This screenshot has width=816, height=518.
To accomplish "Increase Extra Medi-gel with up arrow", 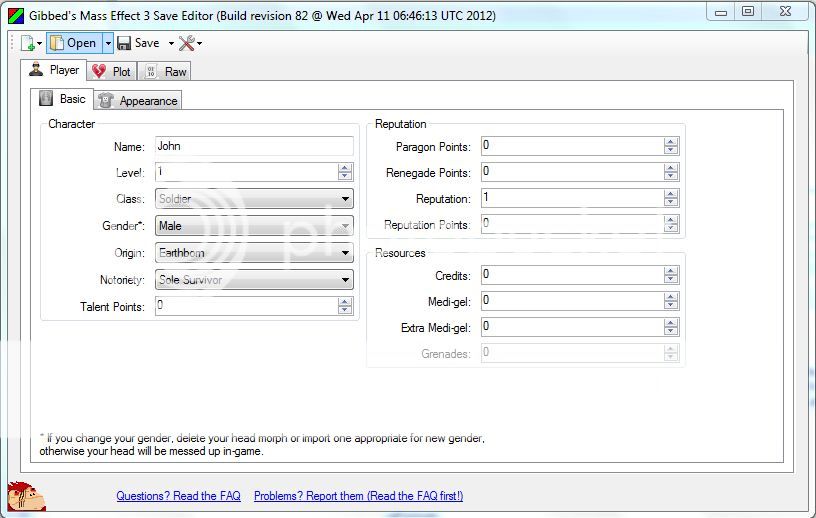I will click(671, 323).
